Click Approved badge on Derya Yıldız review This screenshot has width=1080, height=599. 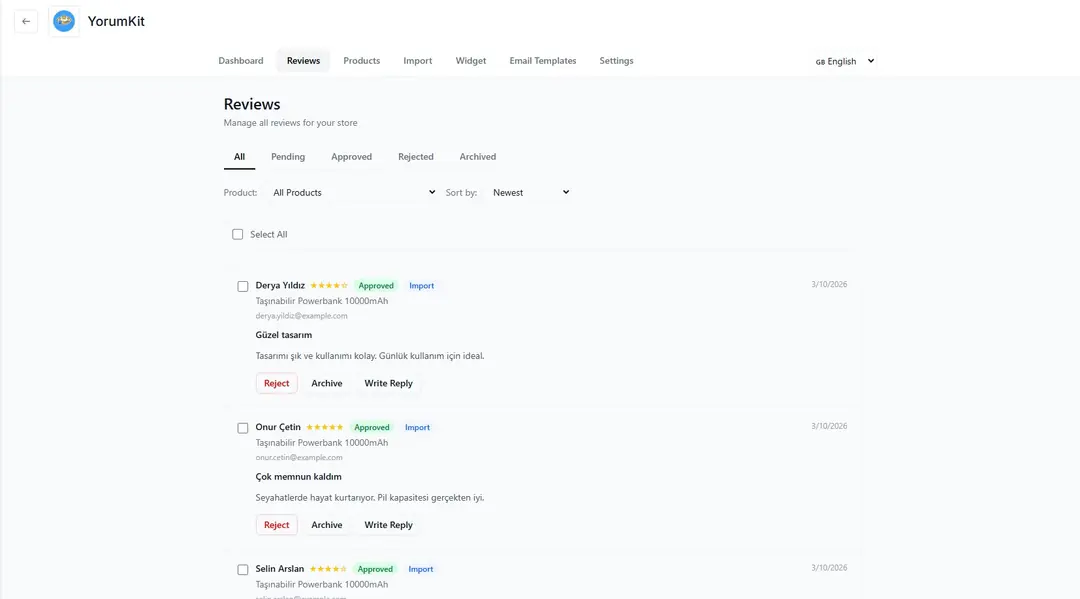click(x=376, y=286)
